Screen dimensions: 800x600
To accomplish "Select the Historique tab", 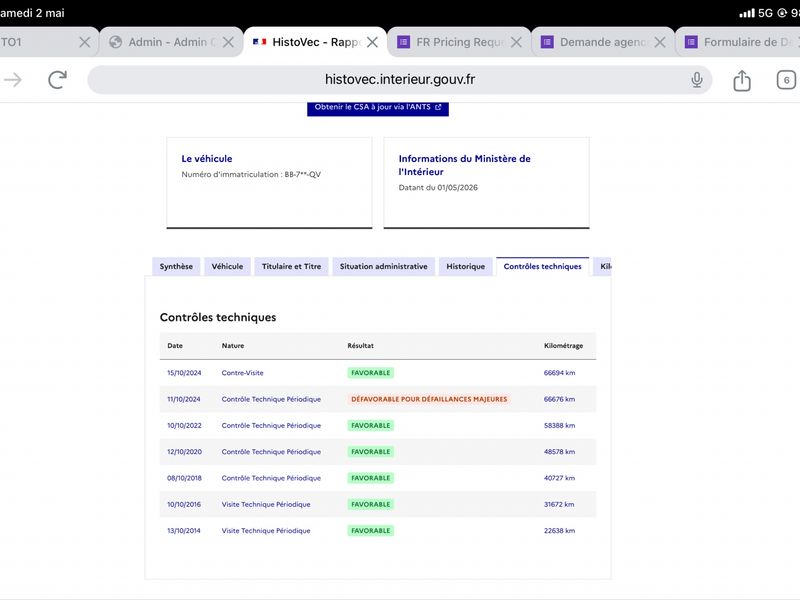I will (466, 266).
